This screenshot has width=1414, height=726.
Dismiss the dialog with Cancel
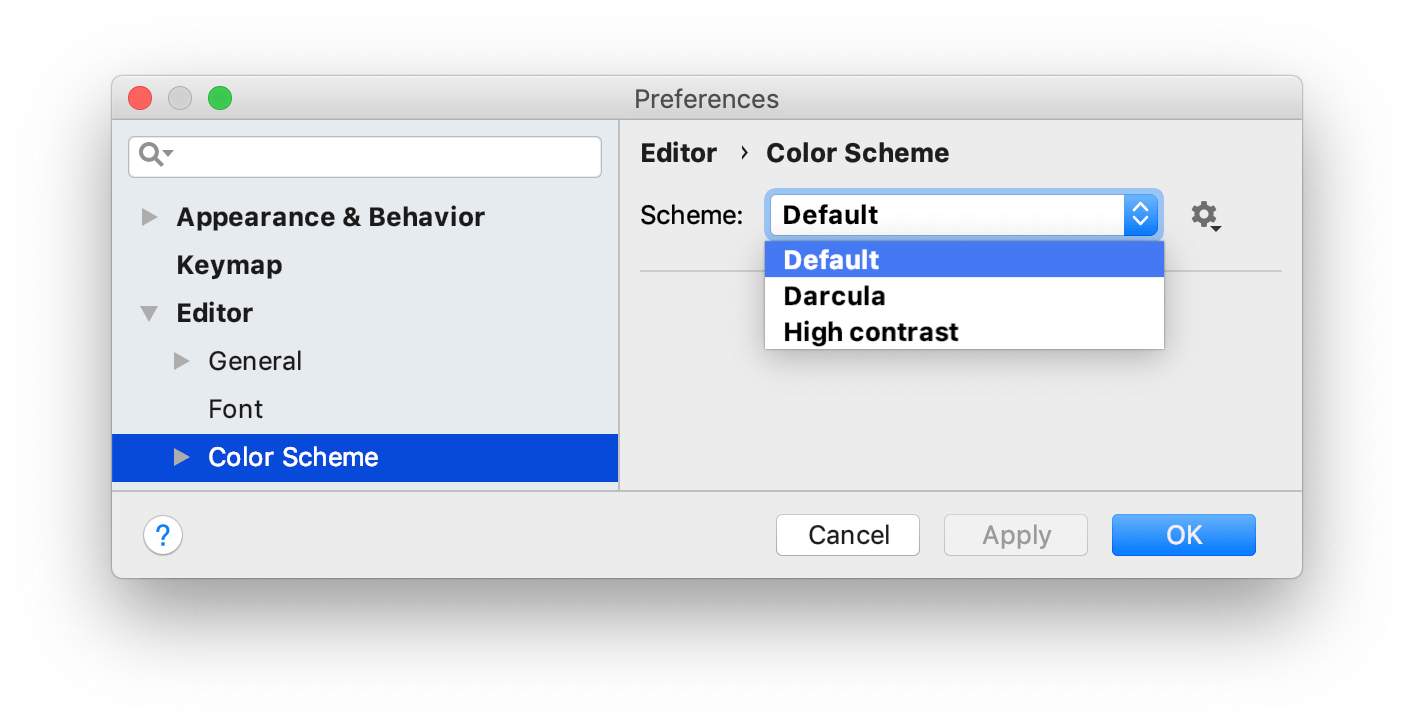click(847, 535)
